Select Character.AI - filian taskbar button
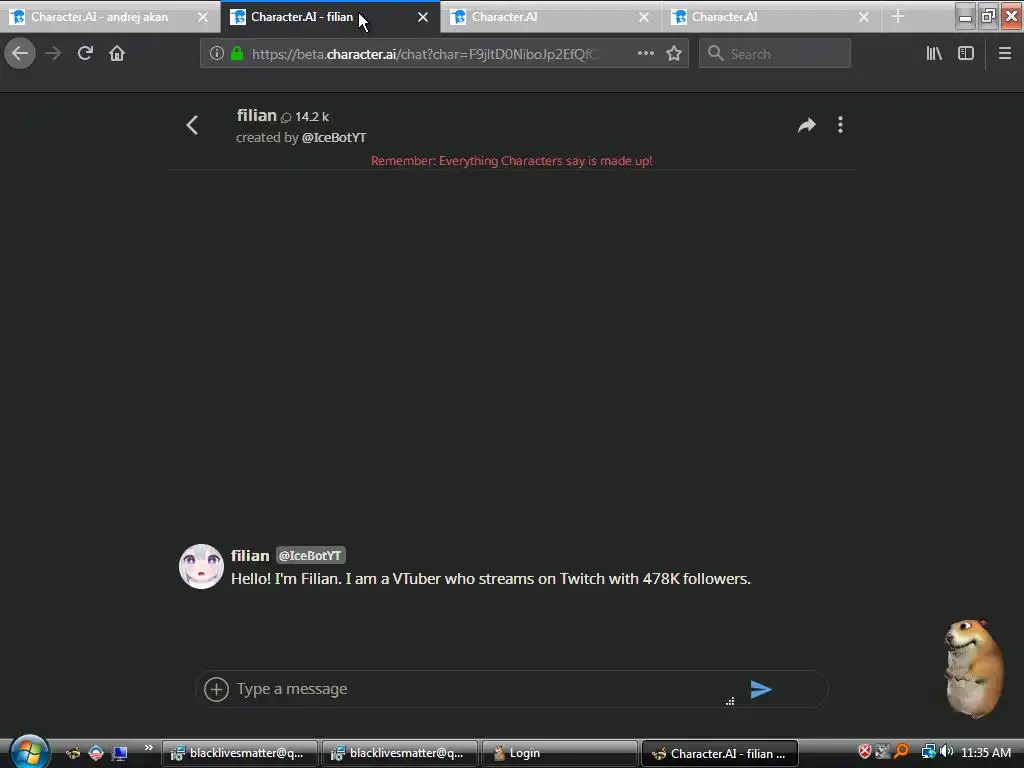 click(720, 753)
